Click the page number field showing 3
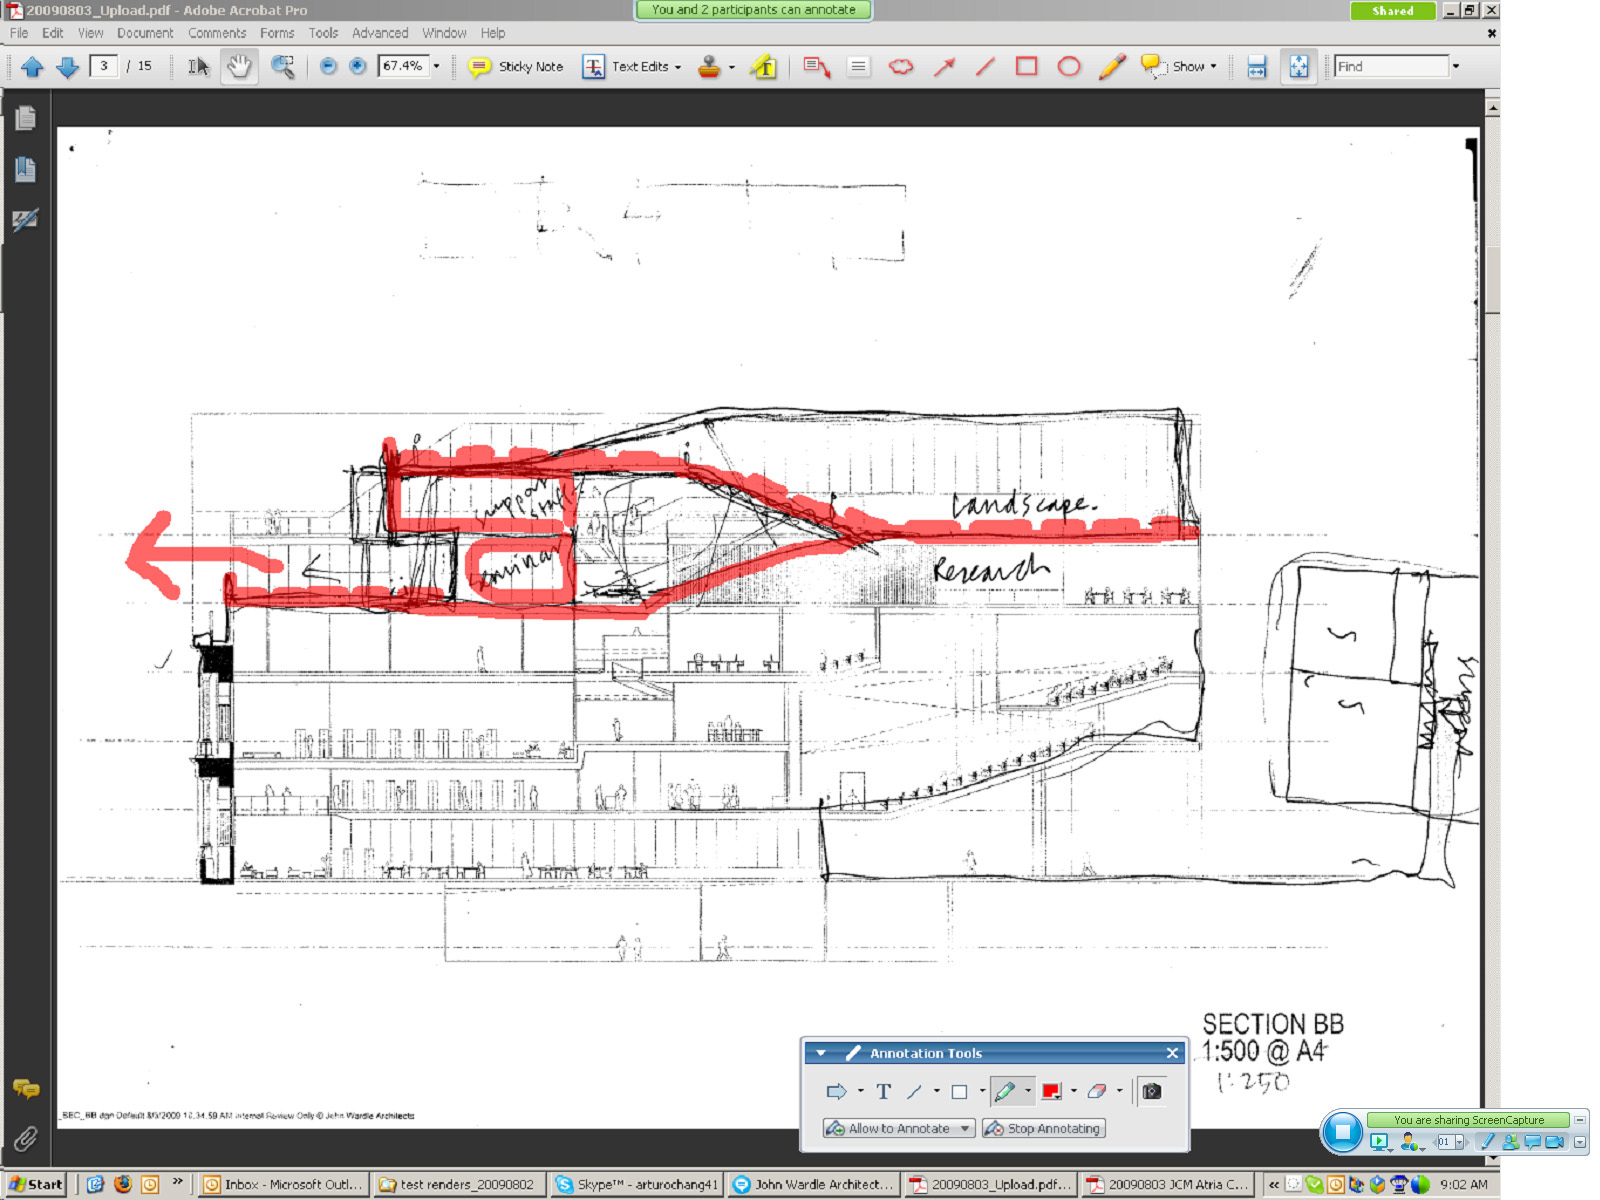This screenshot has width=1600, height=1200. [x=103, y=66]
